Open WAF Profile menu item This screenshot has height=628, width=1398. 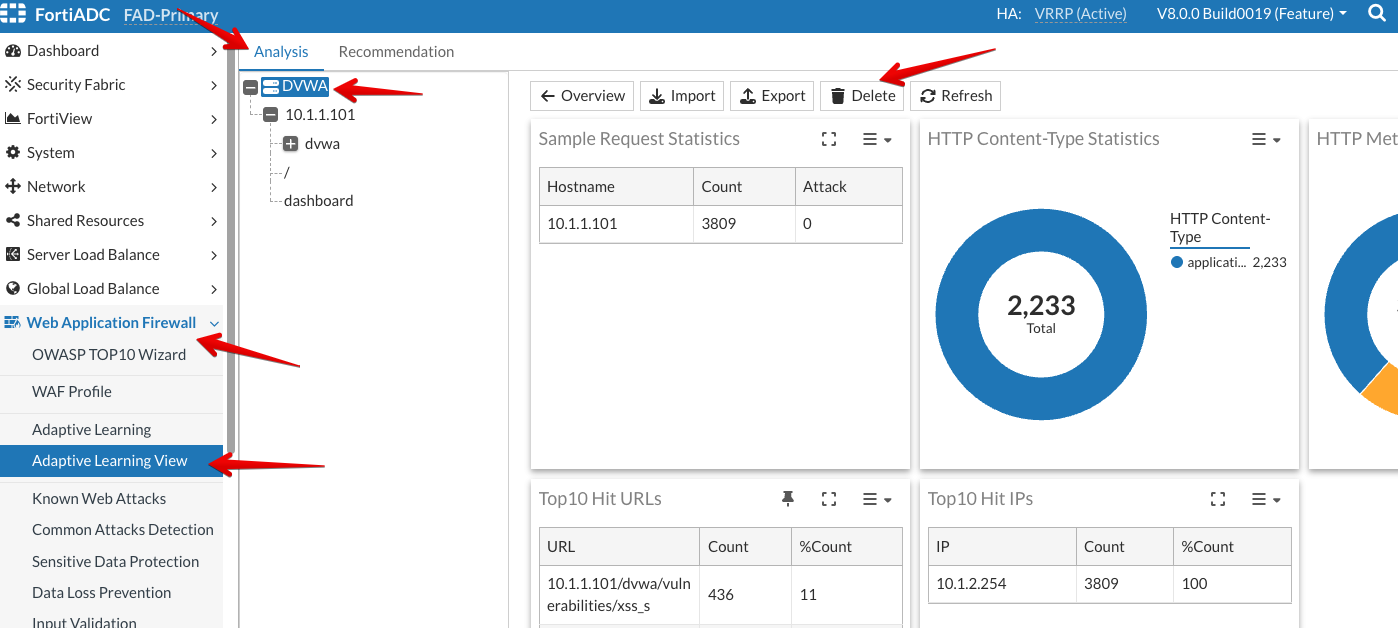pos(72,392)
